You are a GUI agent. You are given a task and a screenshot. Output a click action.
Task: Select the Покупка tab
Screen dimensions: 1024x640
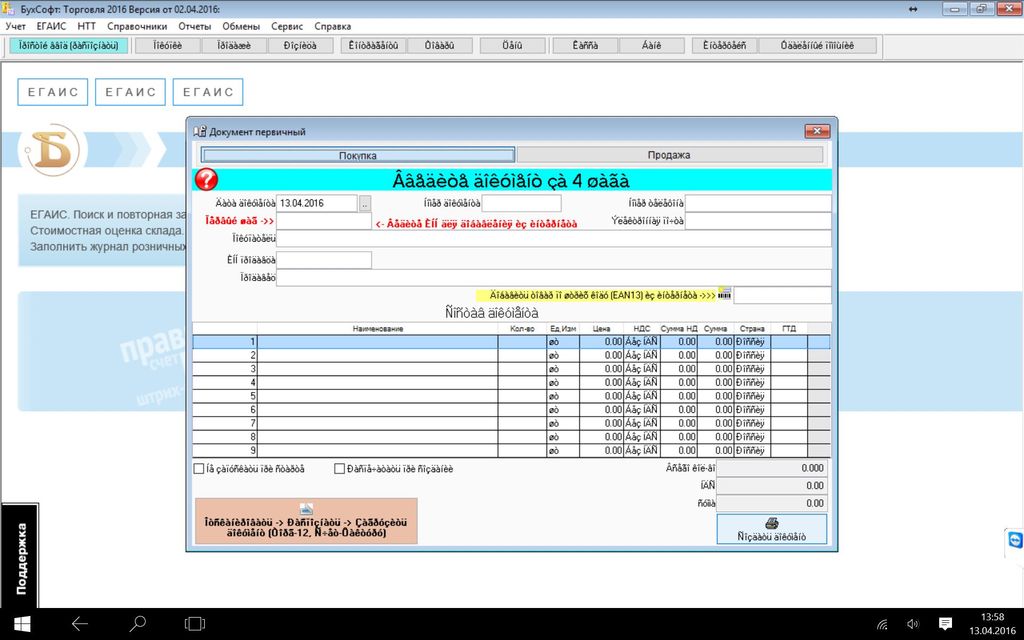[x=358, y=155]
